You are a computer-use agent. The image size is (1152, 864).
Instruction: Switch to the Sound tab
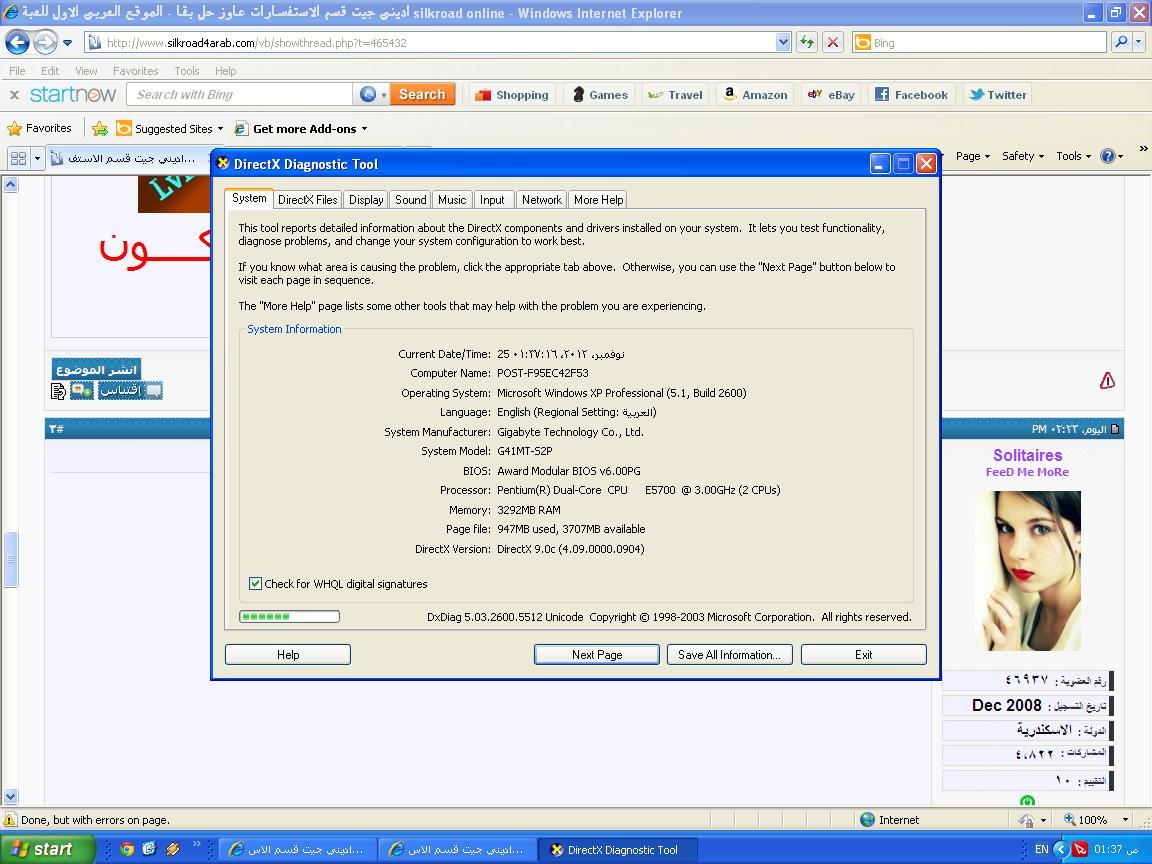coord(411,200)
